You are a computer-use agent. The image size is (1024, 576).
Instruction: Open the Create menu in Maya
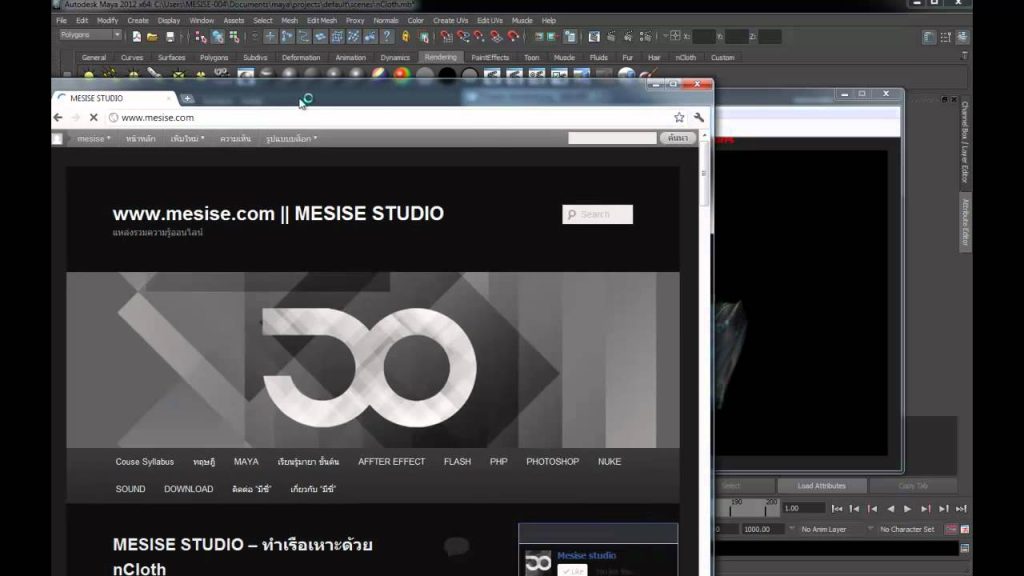tap(138, 20)
